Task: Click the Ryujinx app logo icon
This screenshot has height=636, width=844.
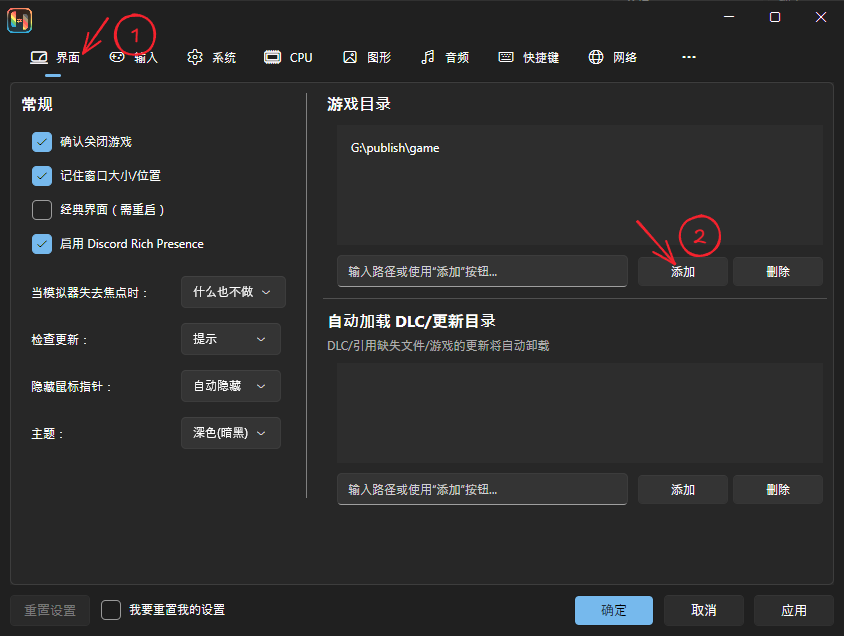Action: tap(19, 18)
